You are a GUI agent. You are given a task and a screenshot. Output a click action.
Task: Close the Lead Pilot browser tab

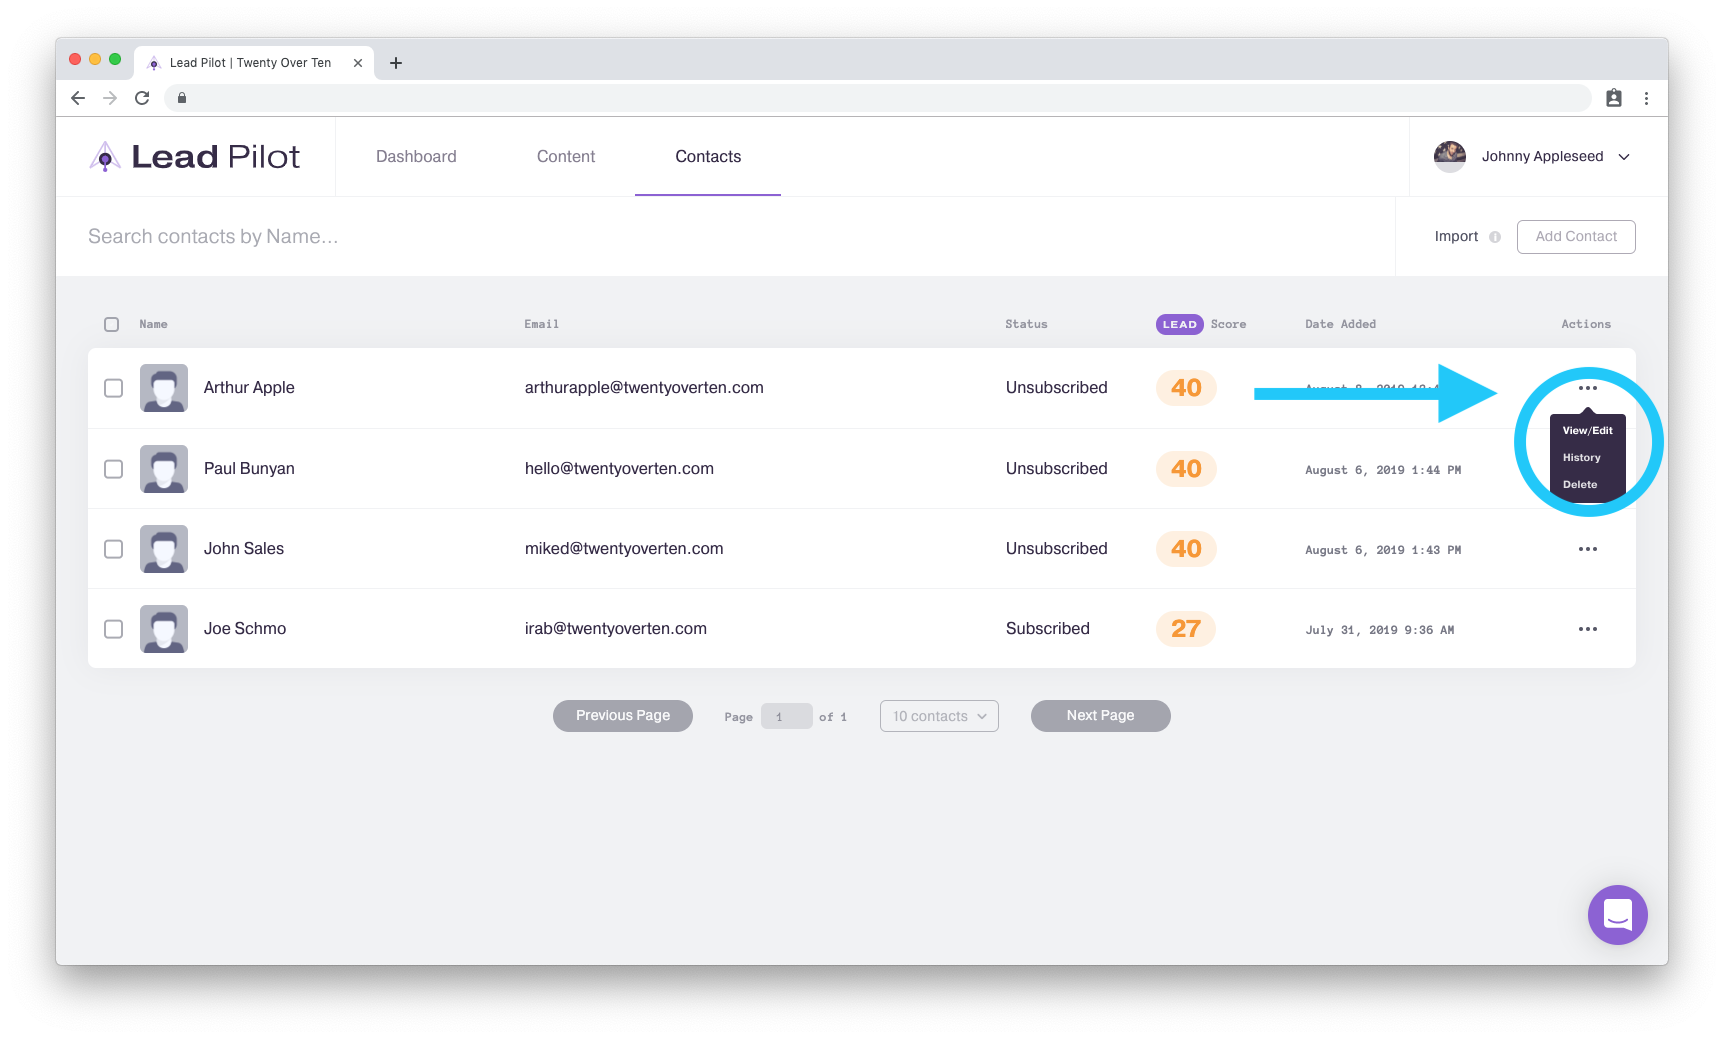click(358, 63)
